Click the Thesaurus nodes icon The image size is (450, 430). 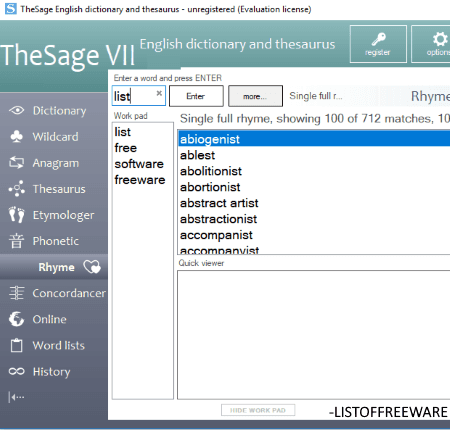[17, 189]
